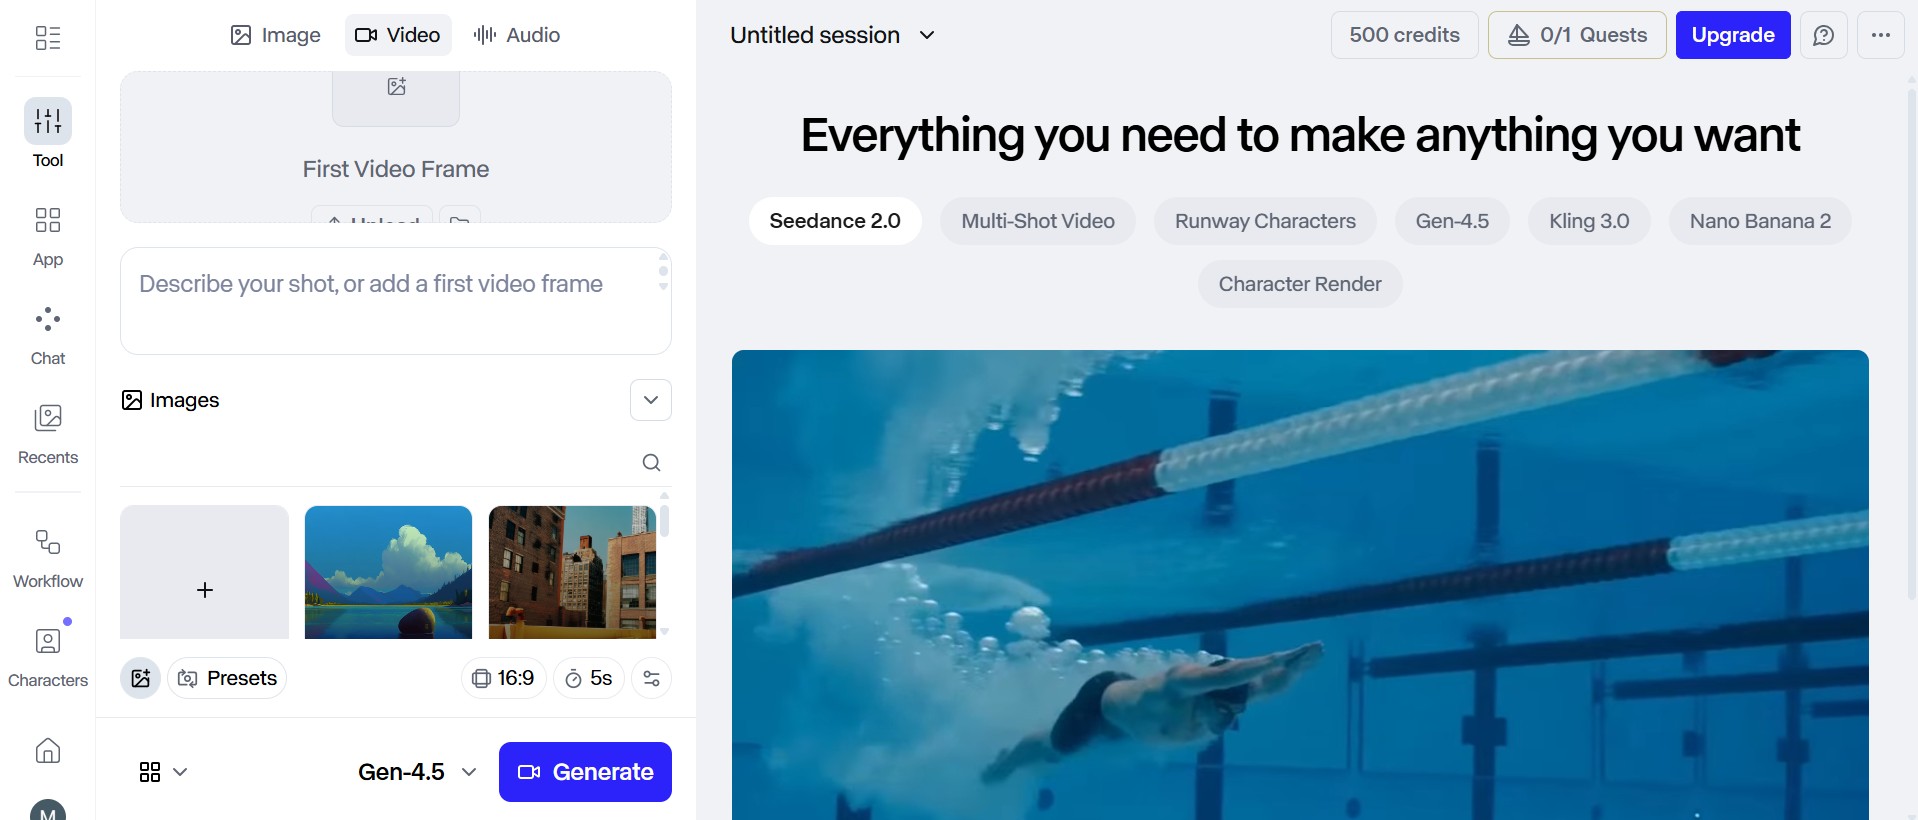This screenshot has height=820, width=1918.
Task: Open the Characters icon in sidebar
Action: (x=48, y=641)
